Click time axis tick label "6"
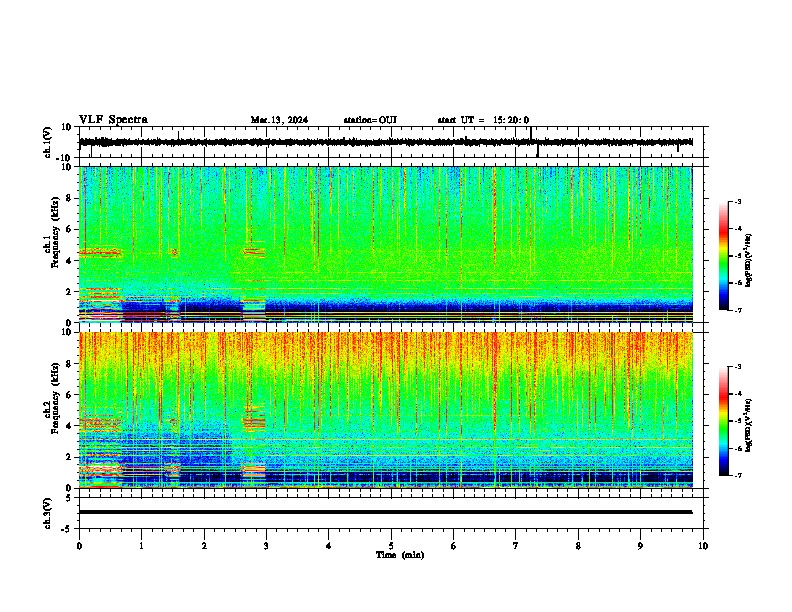The image size is (792, 612). [x=454, y=546]
